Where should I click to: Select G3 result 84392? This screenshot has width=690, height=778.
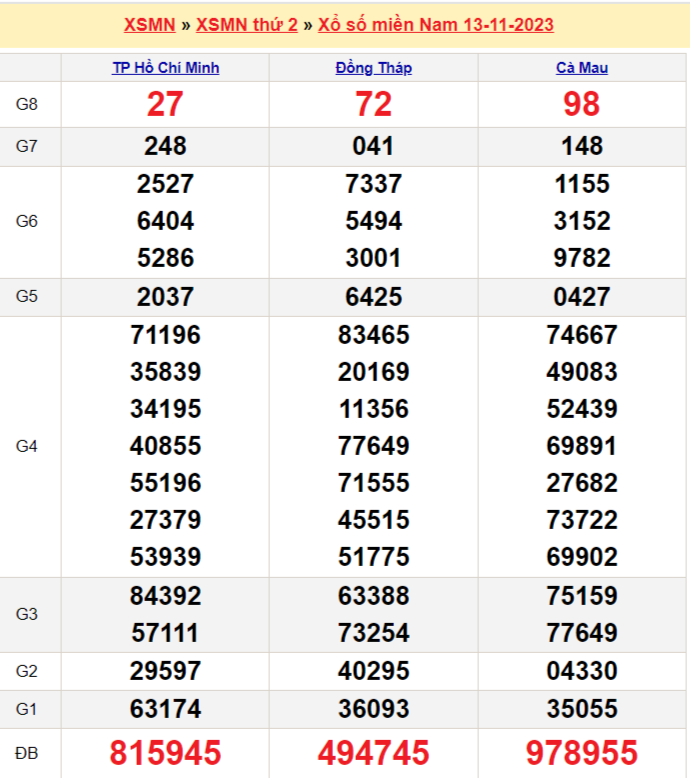[165, 596]
